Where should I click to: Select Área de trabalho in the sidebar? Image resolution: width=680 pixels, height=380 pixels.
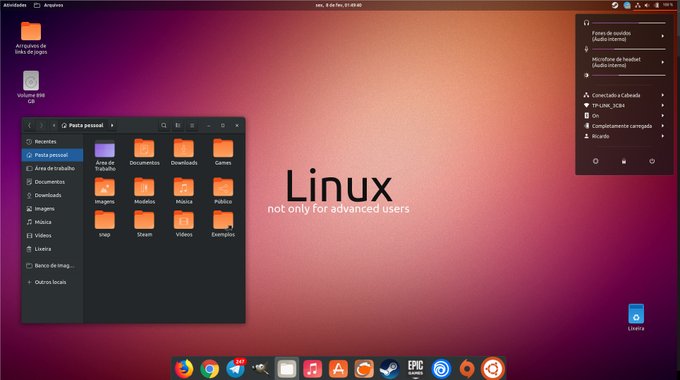pyautogui.click(x=52, y=168)
